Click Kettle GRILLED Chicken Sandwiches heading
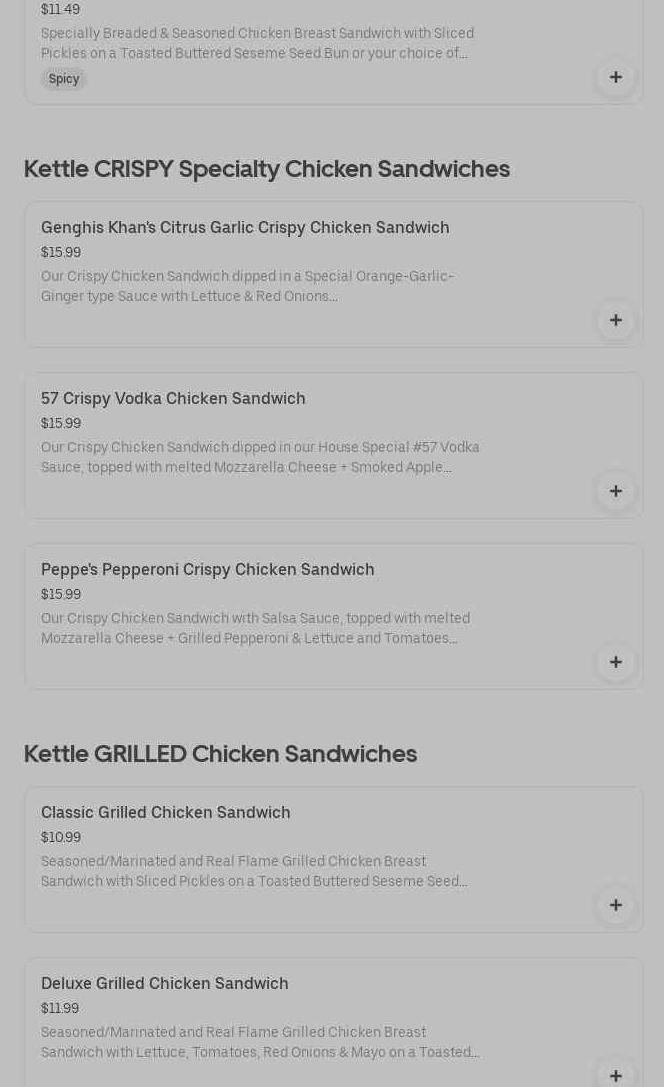Viewport: 664px width, 1087px height. (x=220, y=753)
